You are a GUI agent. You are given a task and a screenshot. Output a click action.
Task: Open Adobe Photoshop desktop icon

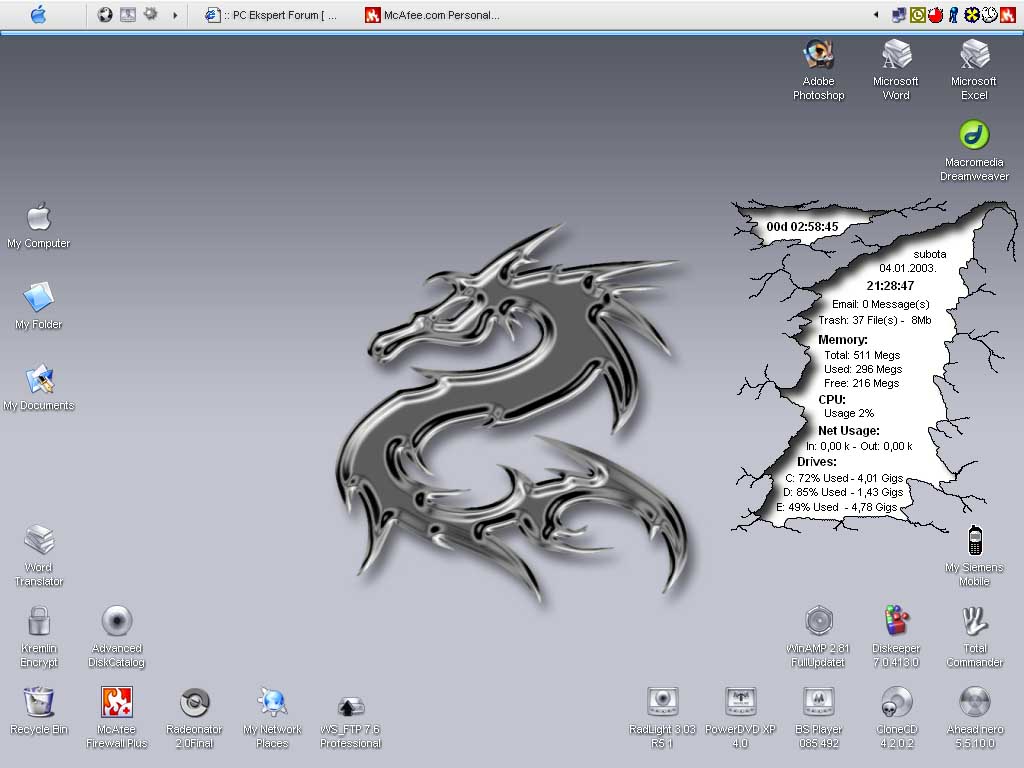[818, 54]
